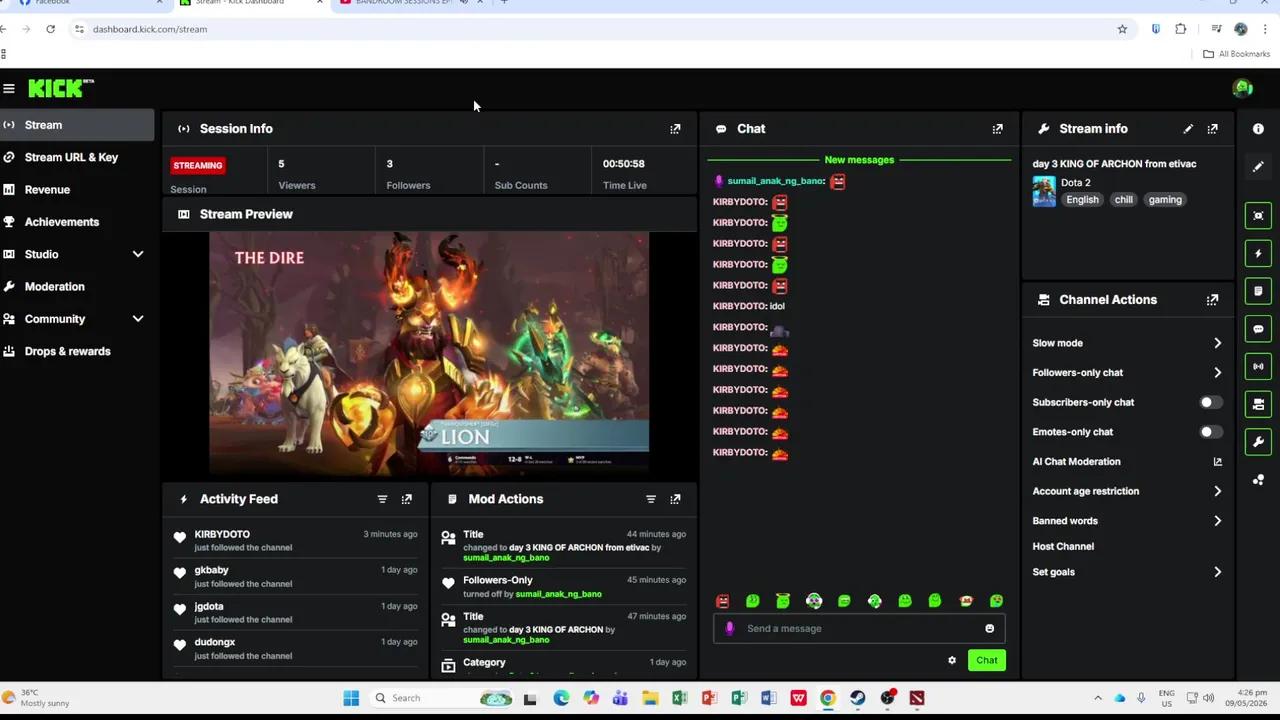Open Stream URL & Key page
Screen dimensions: 1280x720
pyautogui.click(x=77, y=157)
